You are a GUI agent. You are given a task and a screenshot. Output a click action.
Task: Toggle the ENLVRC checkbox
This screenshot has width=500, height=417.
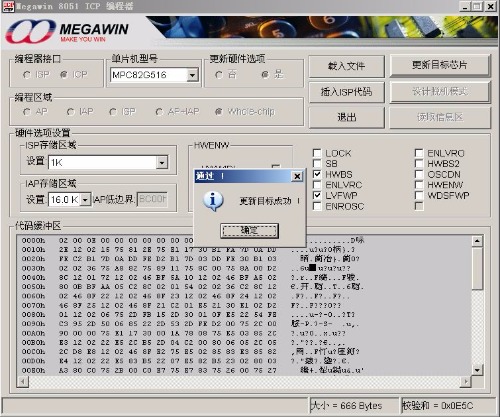317,185
